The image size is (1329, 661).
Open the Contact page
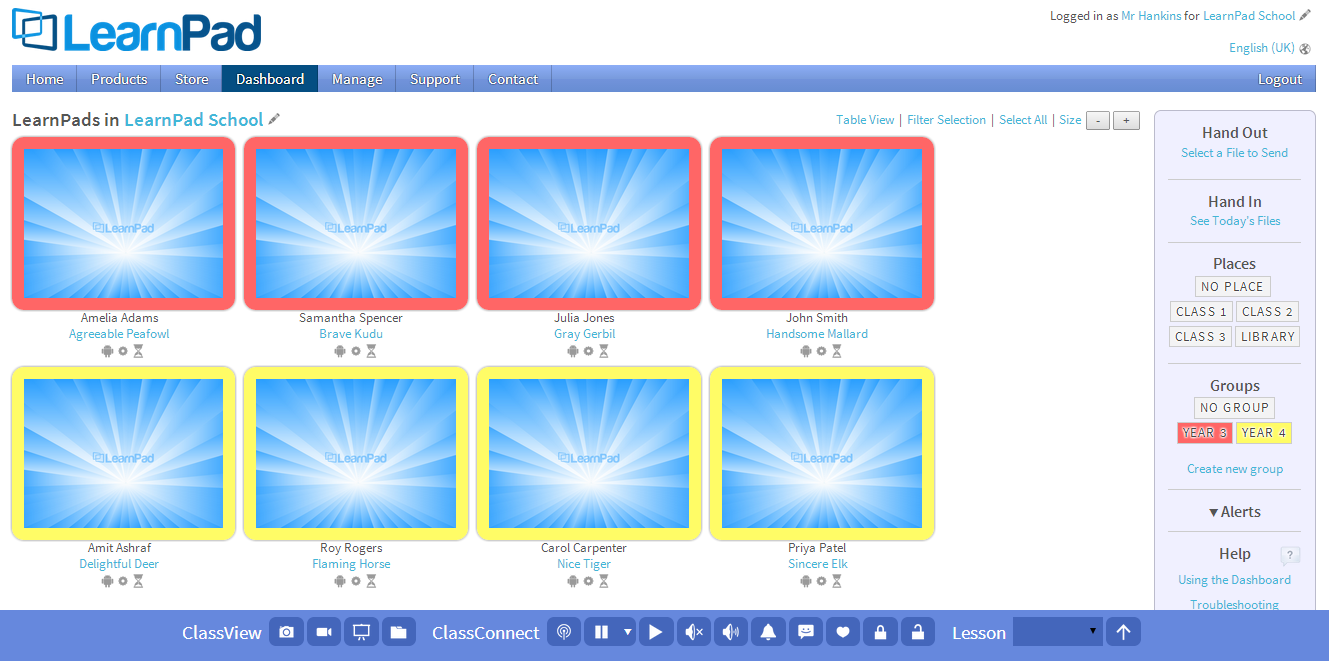(x=513, y=79)
